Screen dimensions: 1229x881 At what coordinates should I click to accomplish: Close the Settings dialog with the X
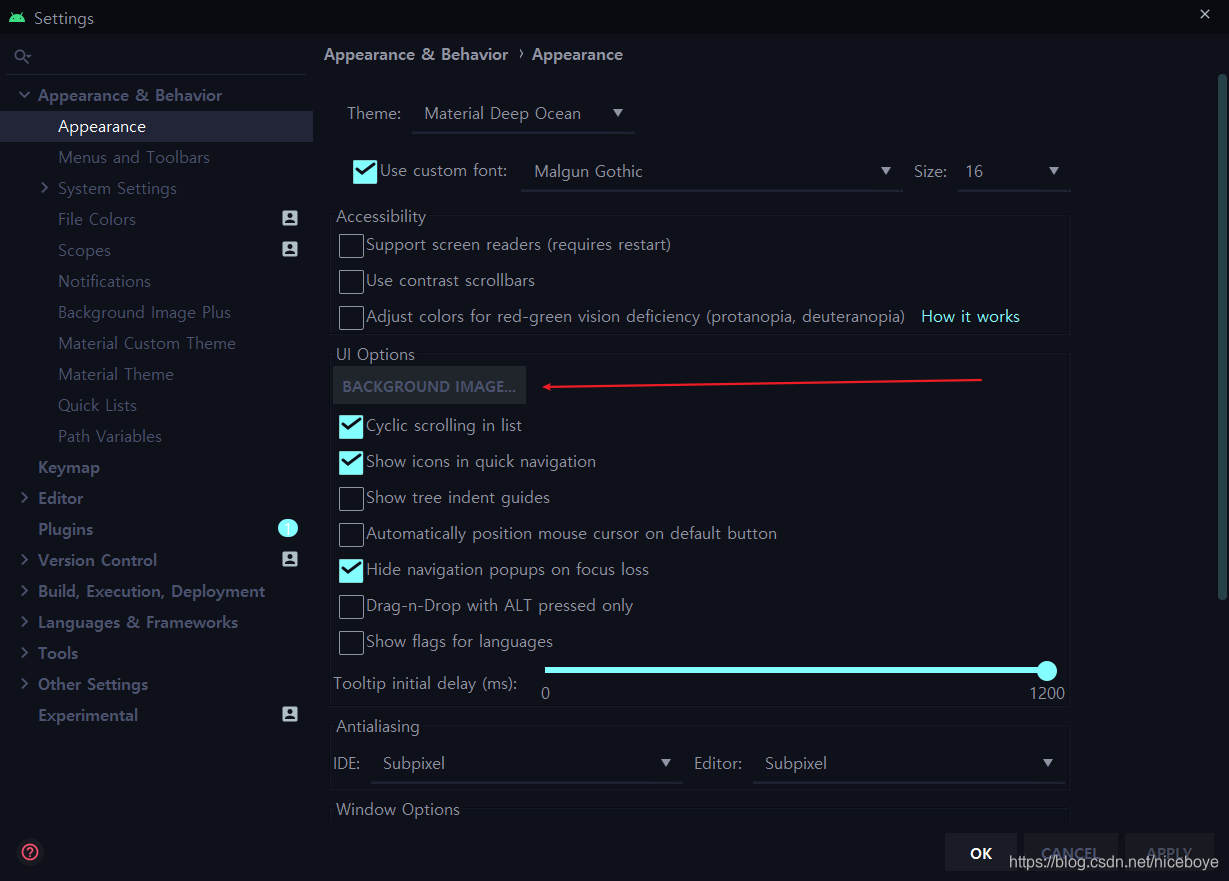pyautogui.click(x=1205, y=14)
